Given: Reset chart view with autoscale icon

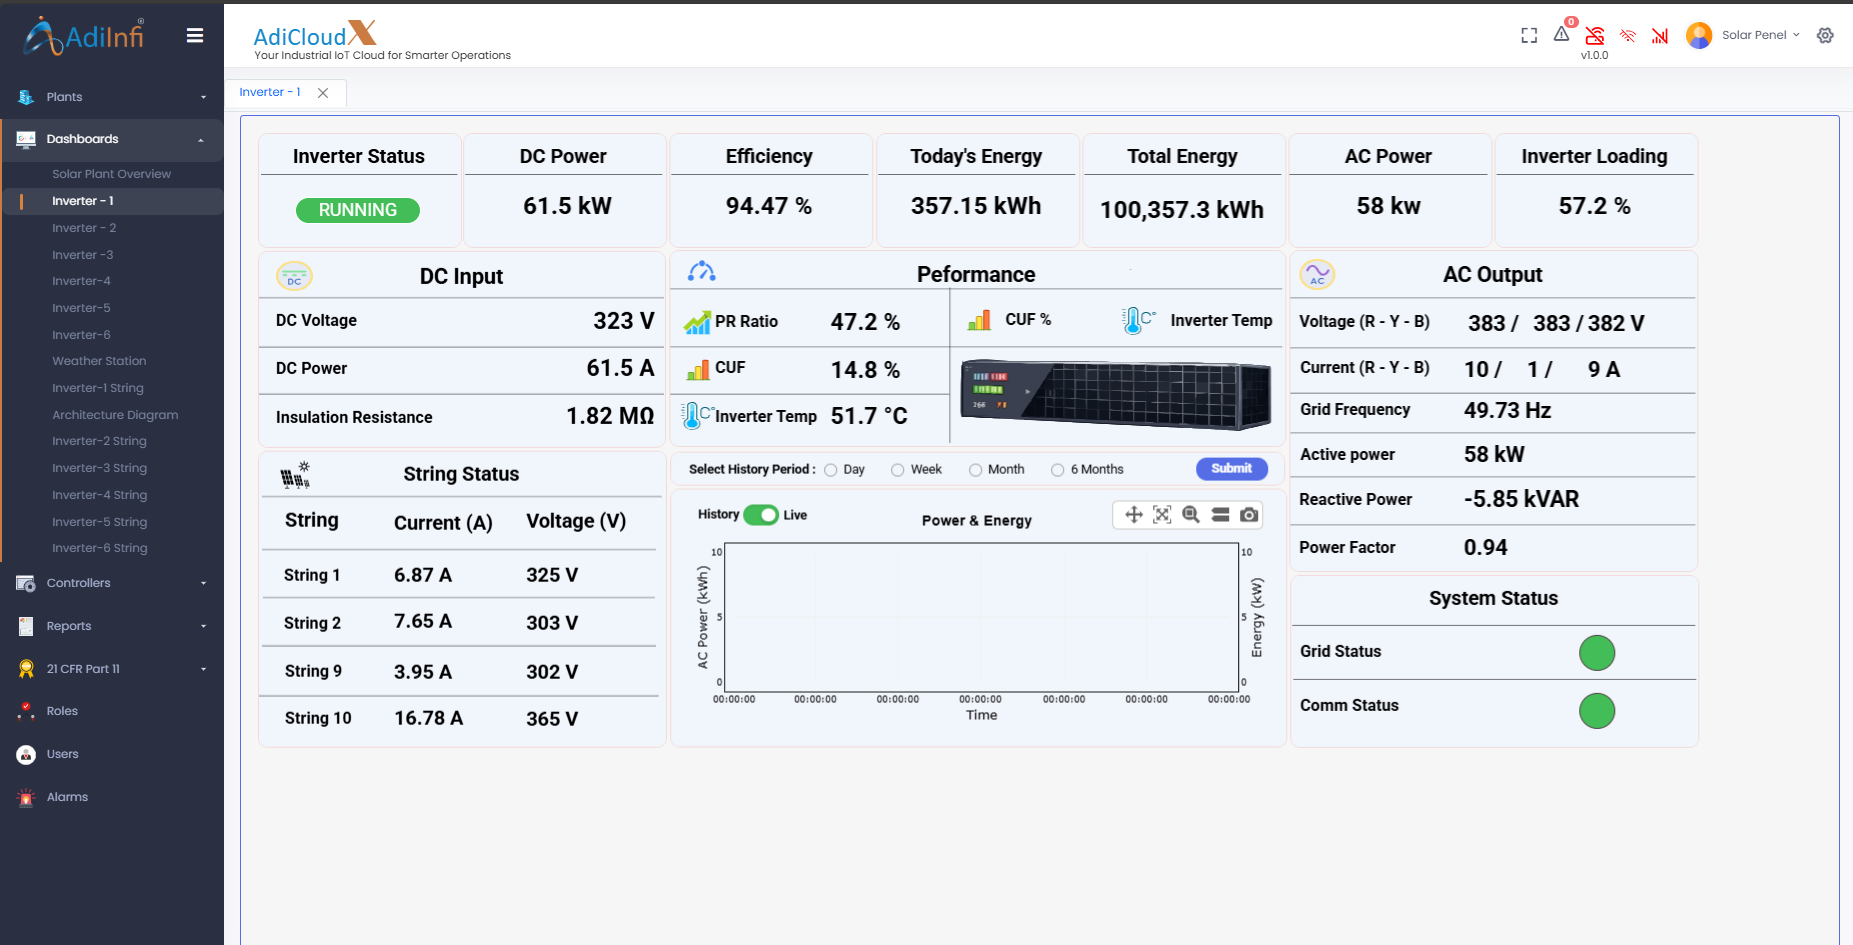Looking at the screenshot, I should [1162, 515].
